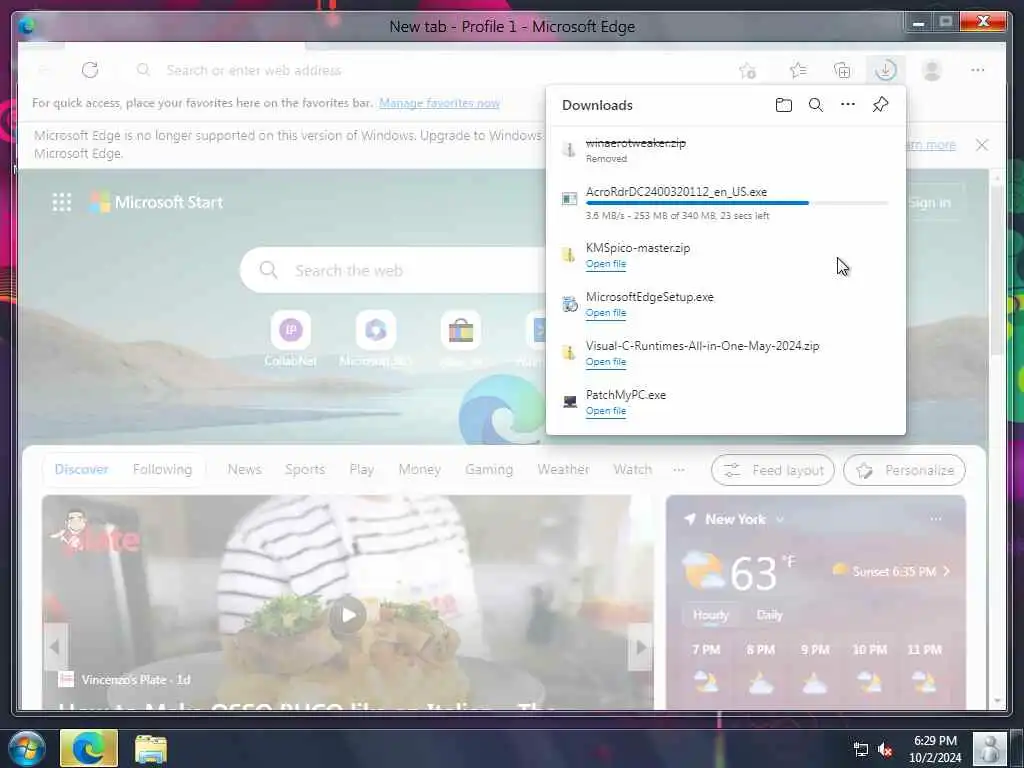This screenshot has width=1024, height=768.
Task: Go to the previous story slide
Action: pyautogui.click(x=56, y=647)
